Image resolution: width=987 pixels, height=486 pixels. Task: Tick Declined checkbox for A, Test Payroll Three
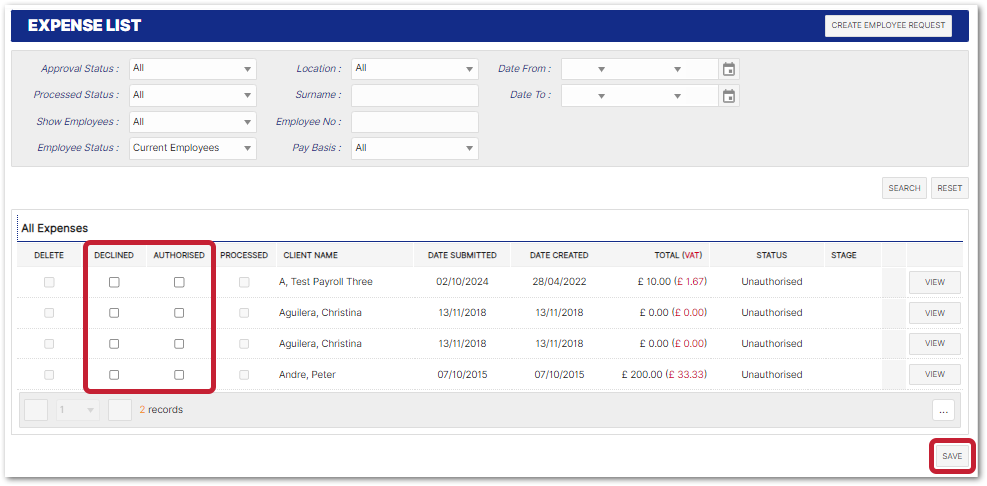tap(114, 282)
